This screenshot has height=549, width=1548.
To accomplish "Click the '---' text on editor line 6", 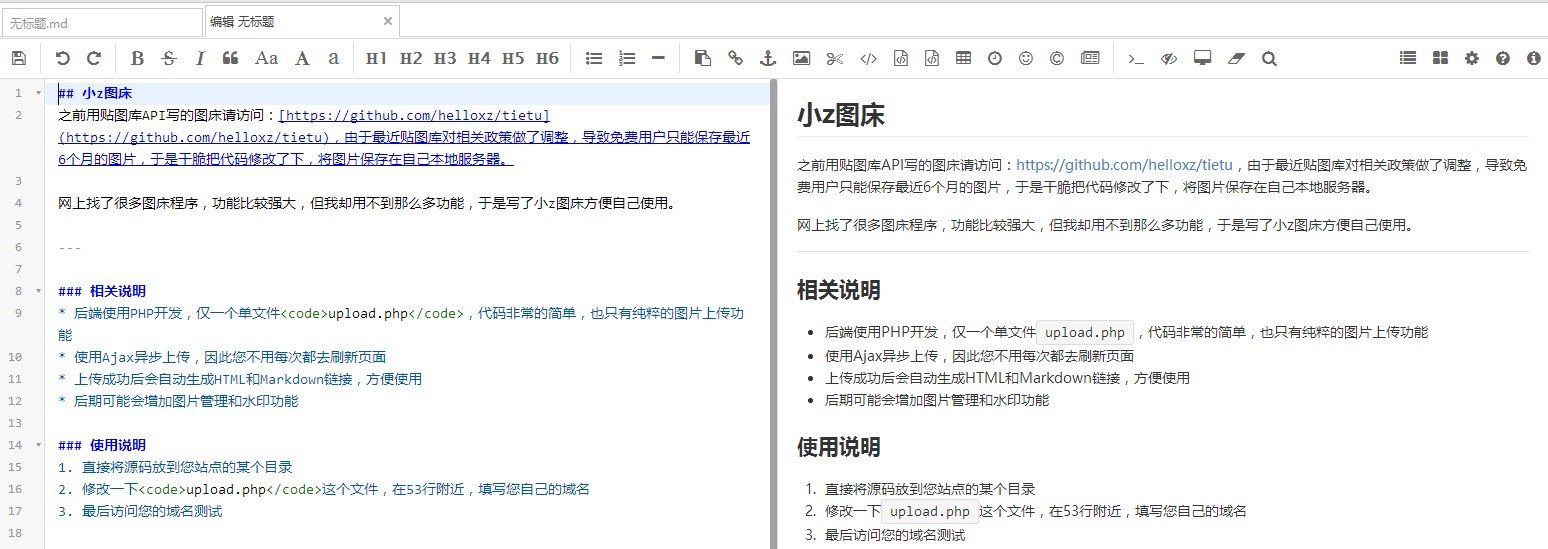I will pos(70,248).
